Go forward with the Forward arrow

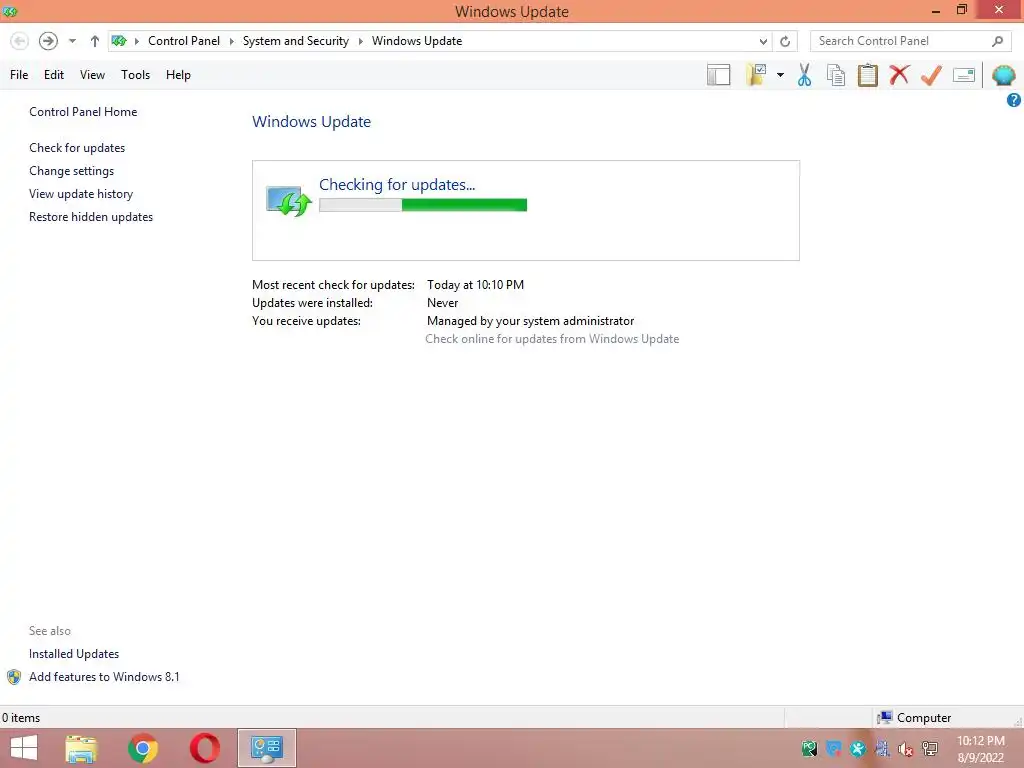click(48, 41)
